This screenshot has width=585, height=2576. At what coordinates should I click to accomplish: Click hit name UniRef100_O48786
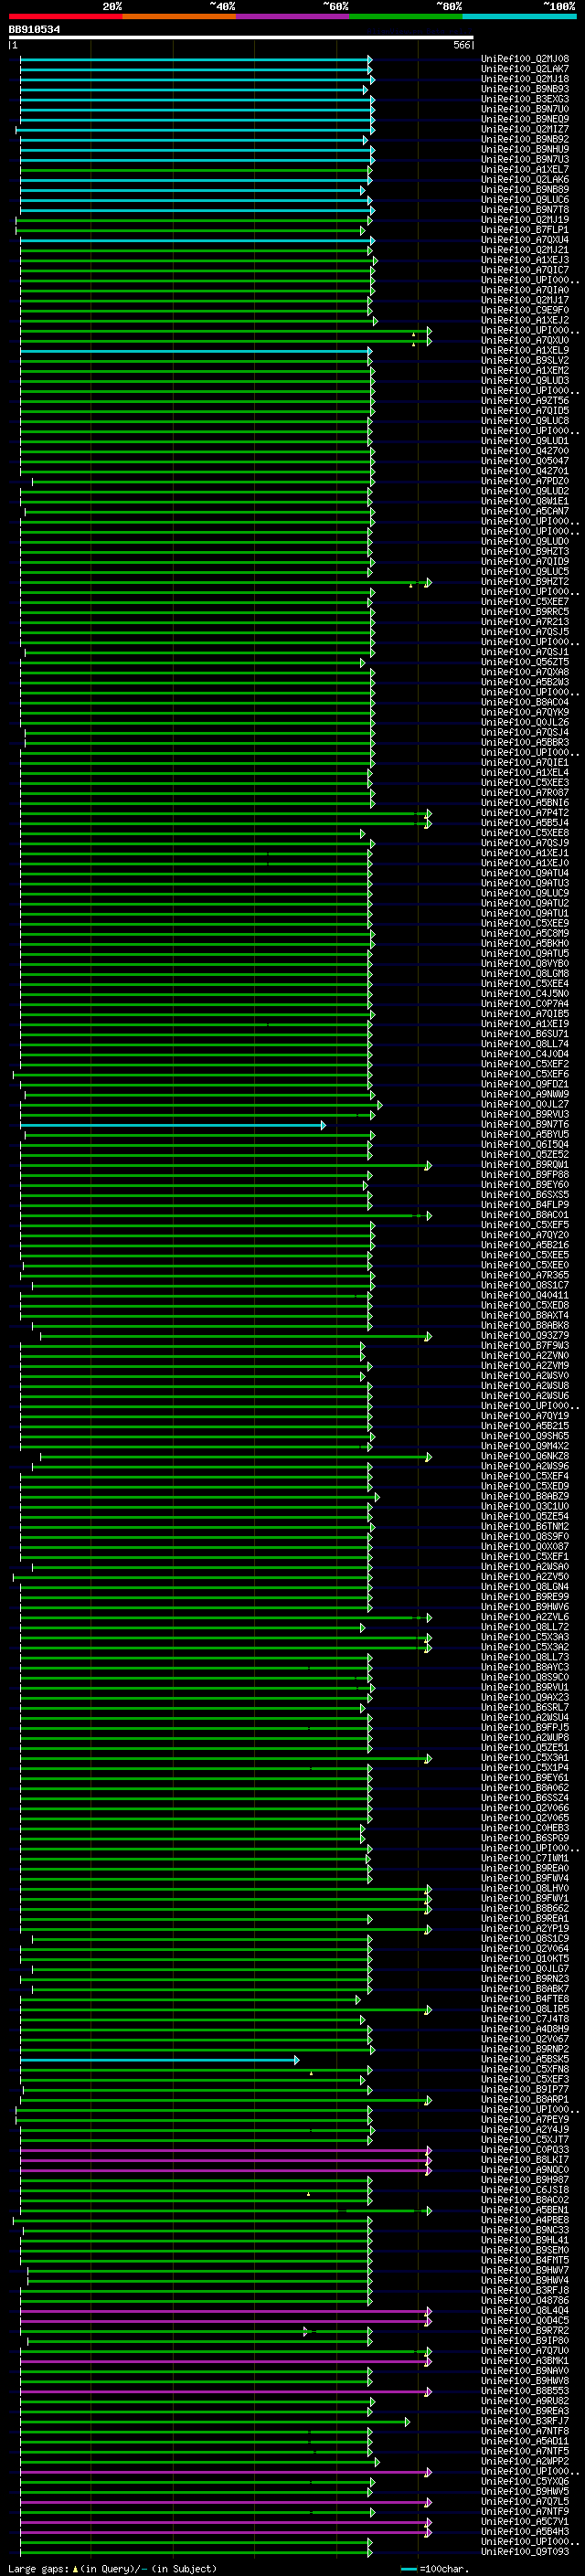pyautogui.click(x=525, y=2300)
